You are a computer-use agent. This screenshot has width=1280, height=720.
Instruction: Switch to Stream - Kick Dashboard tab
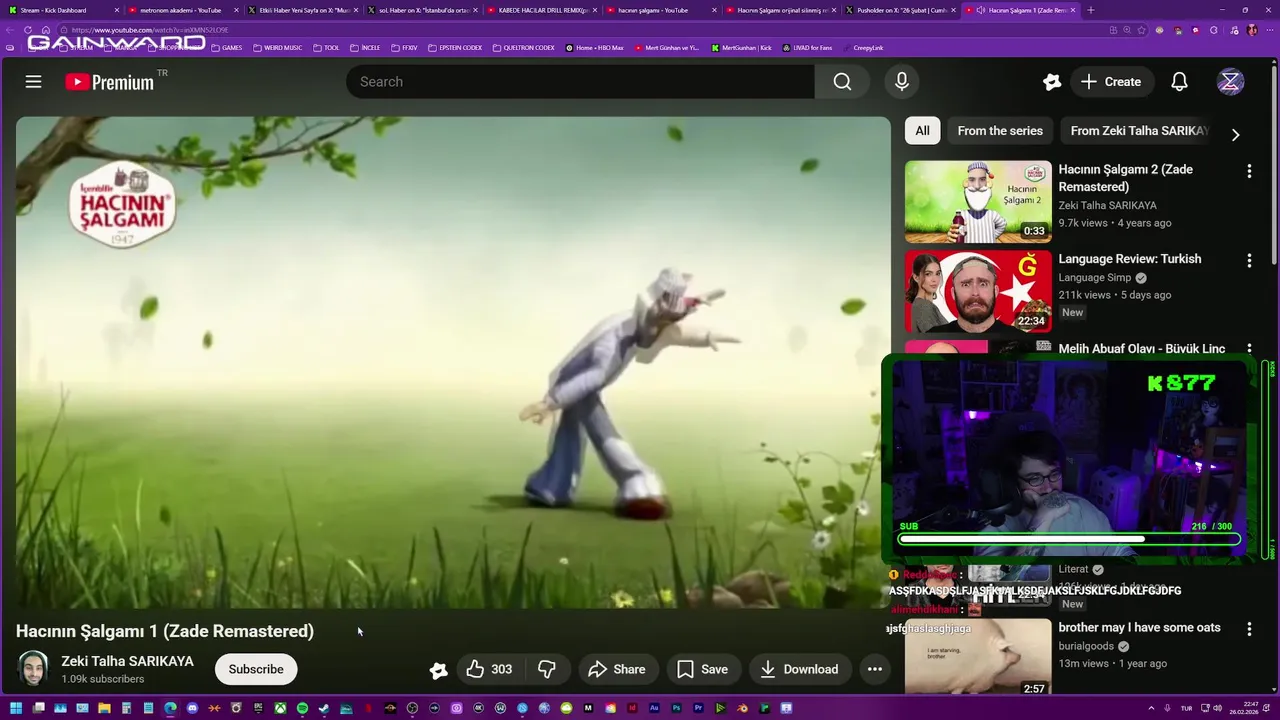pyautogui.click(x=60, y=10)
